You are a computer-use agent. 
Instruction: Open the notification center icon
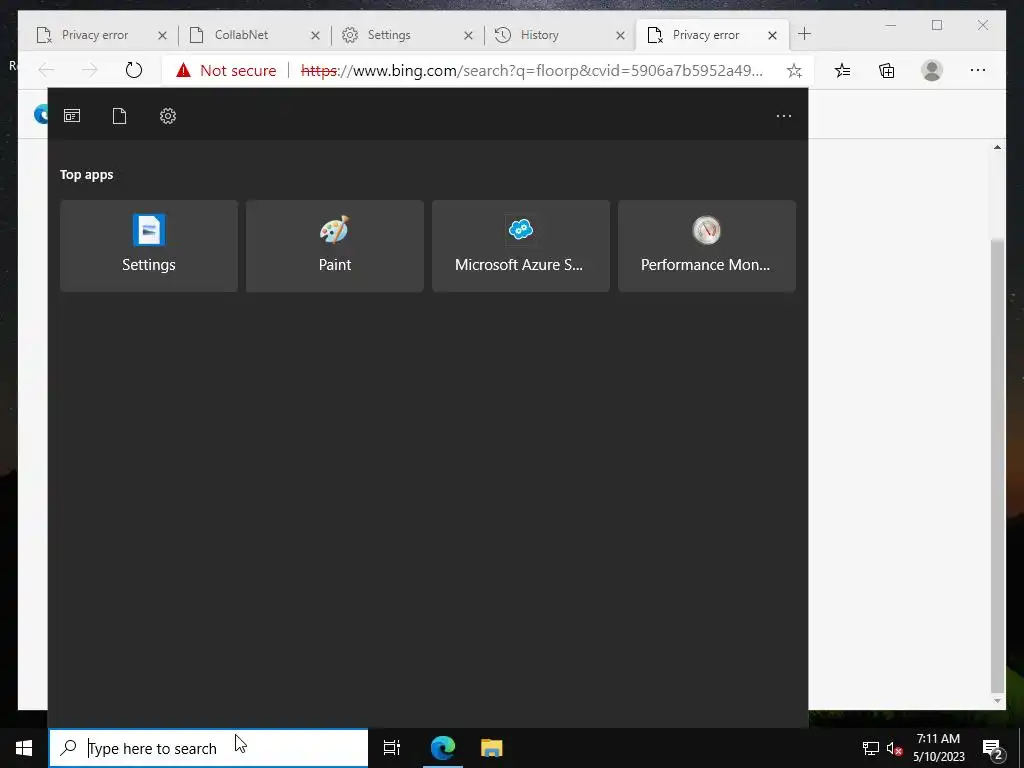pos(992,748)
